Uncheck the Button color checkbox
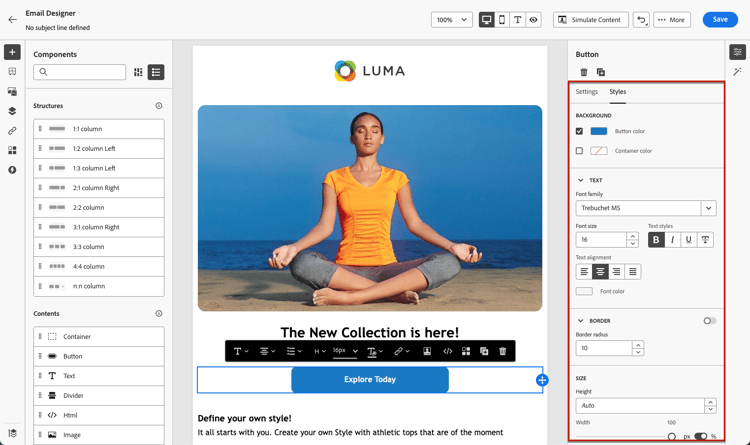Screen dimensions: 750x445 tap(579, 131)
